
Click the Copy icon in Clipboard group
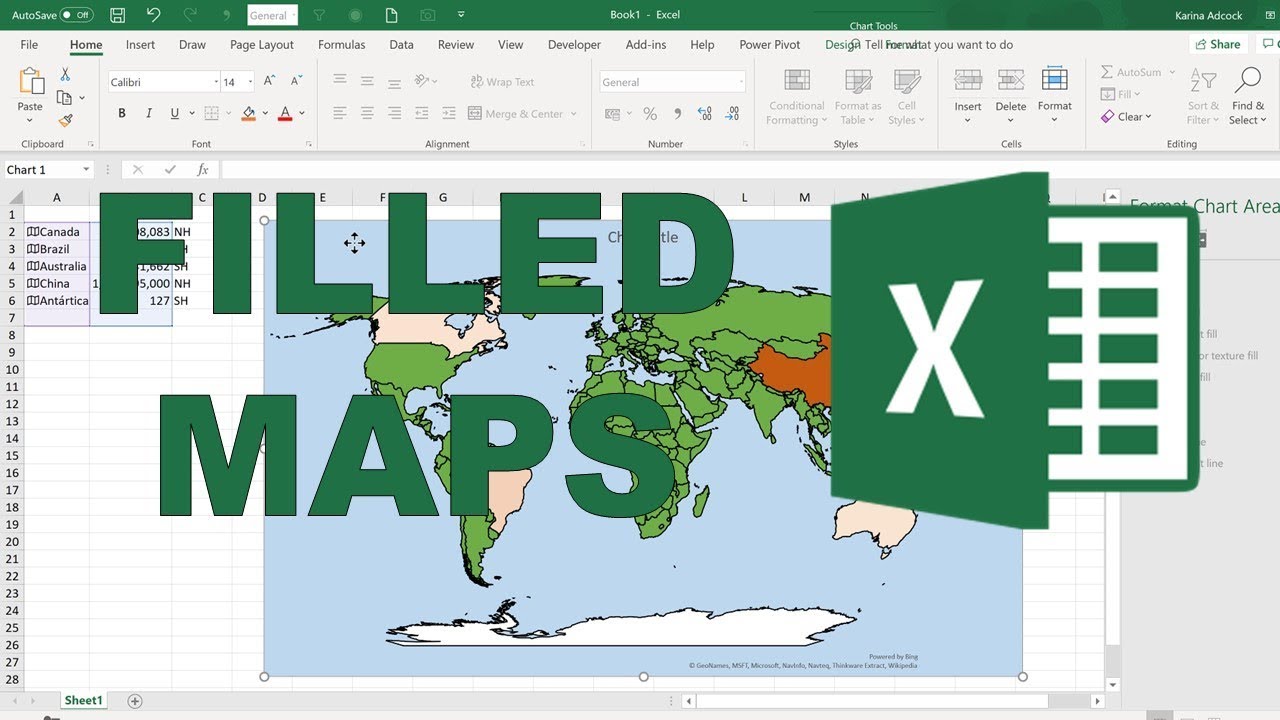coord(65,97)
